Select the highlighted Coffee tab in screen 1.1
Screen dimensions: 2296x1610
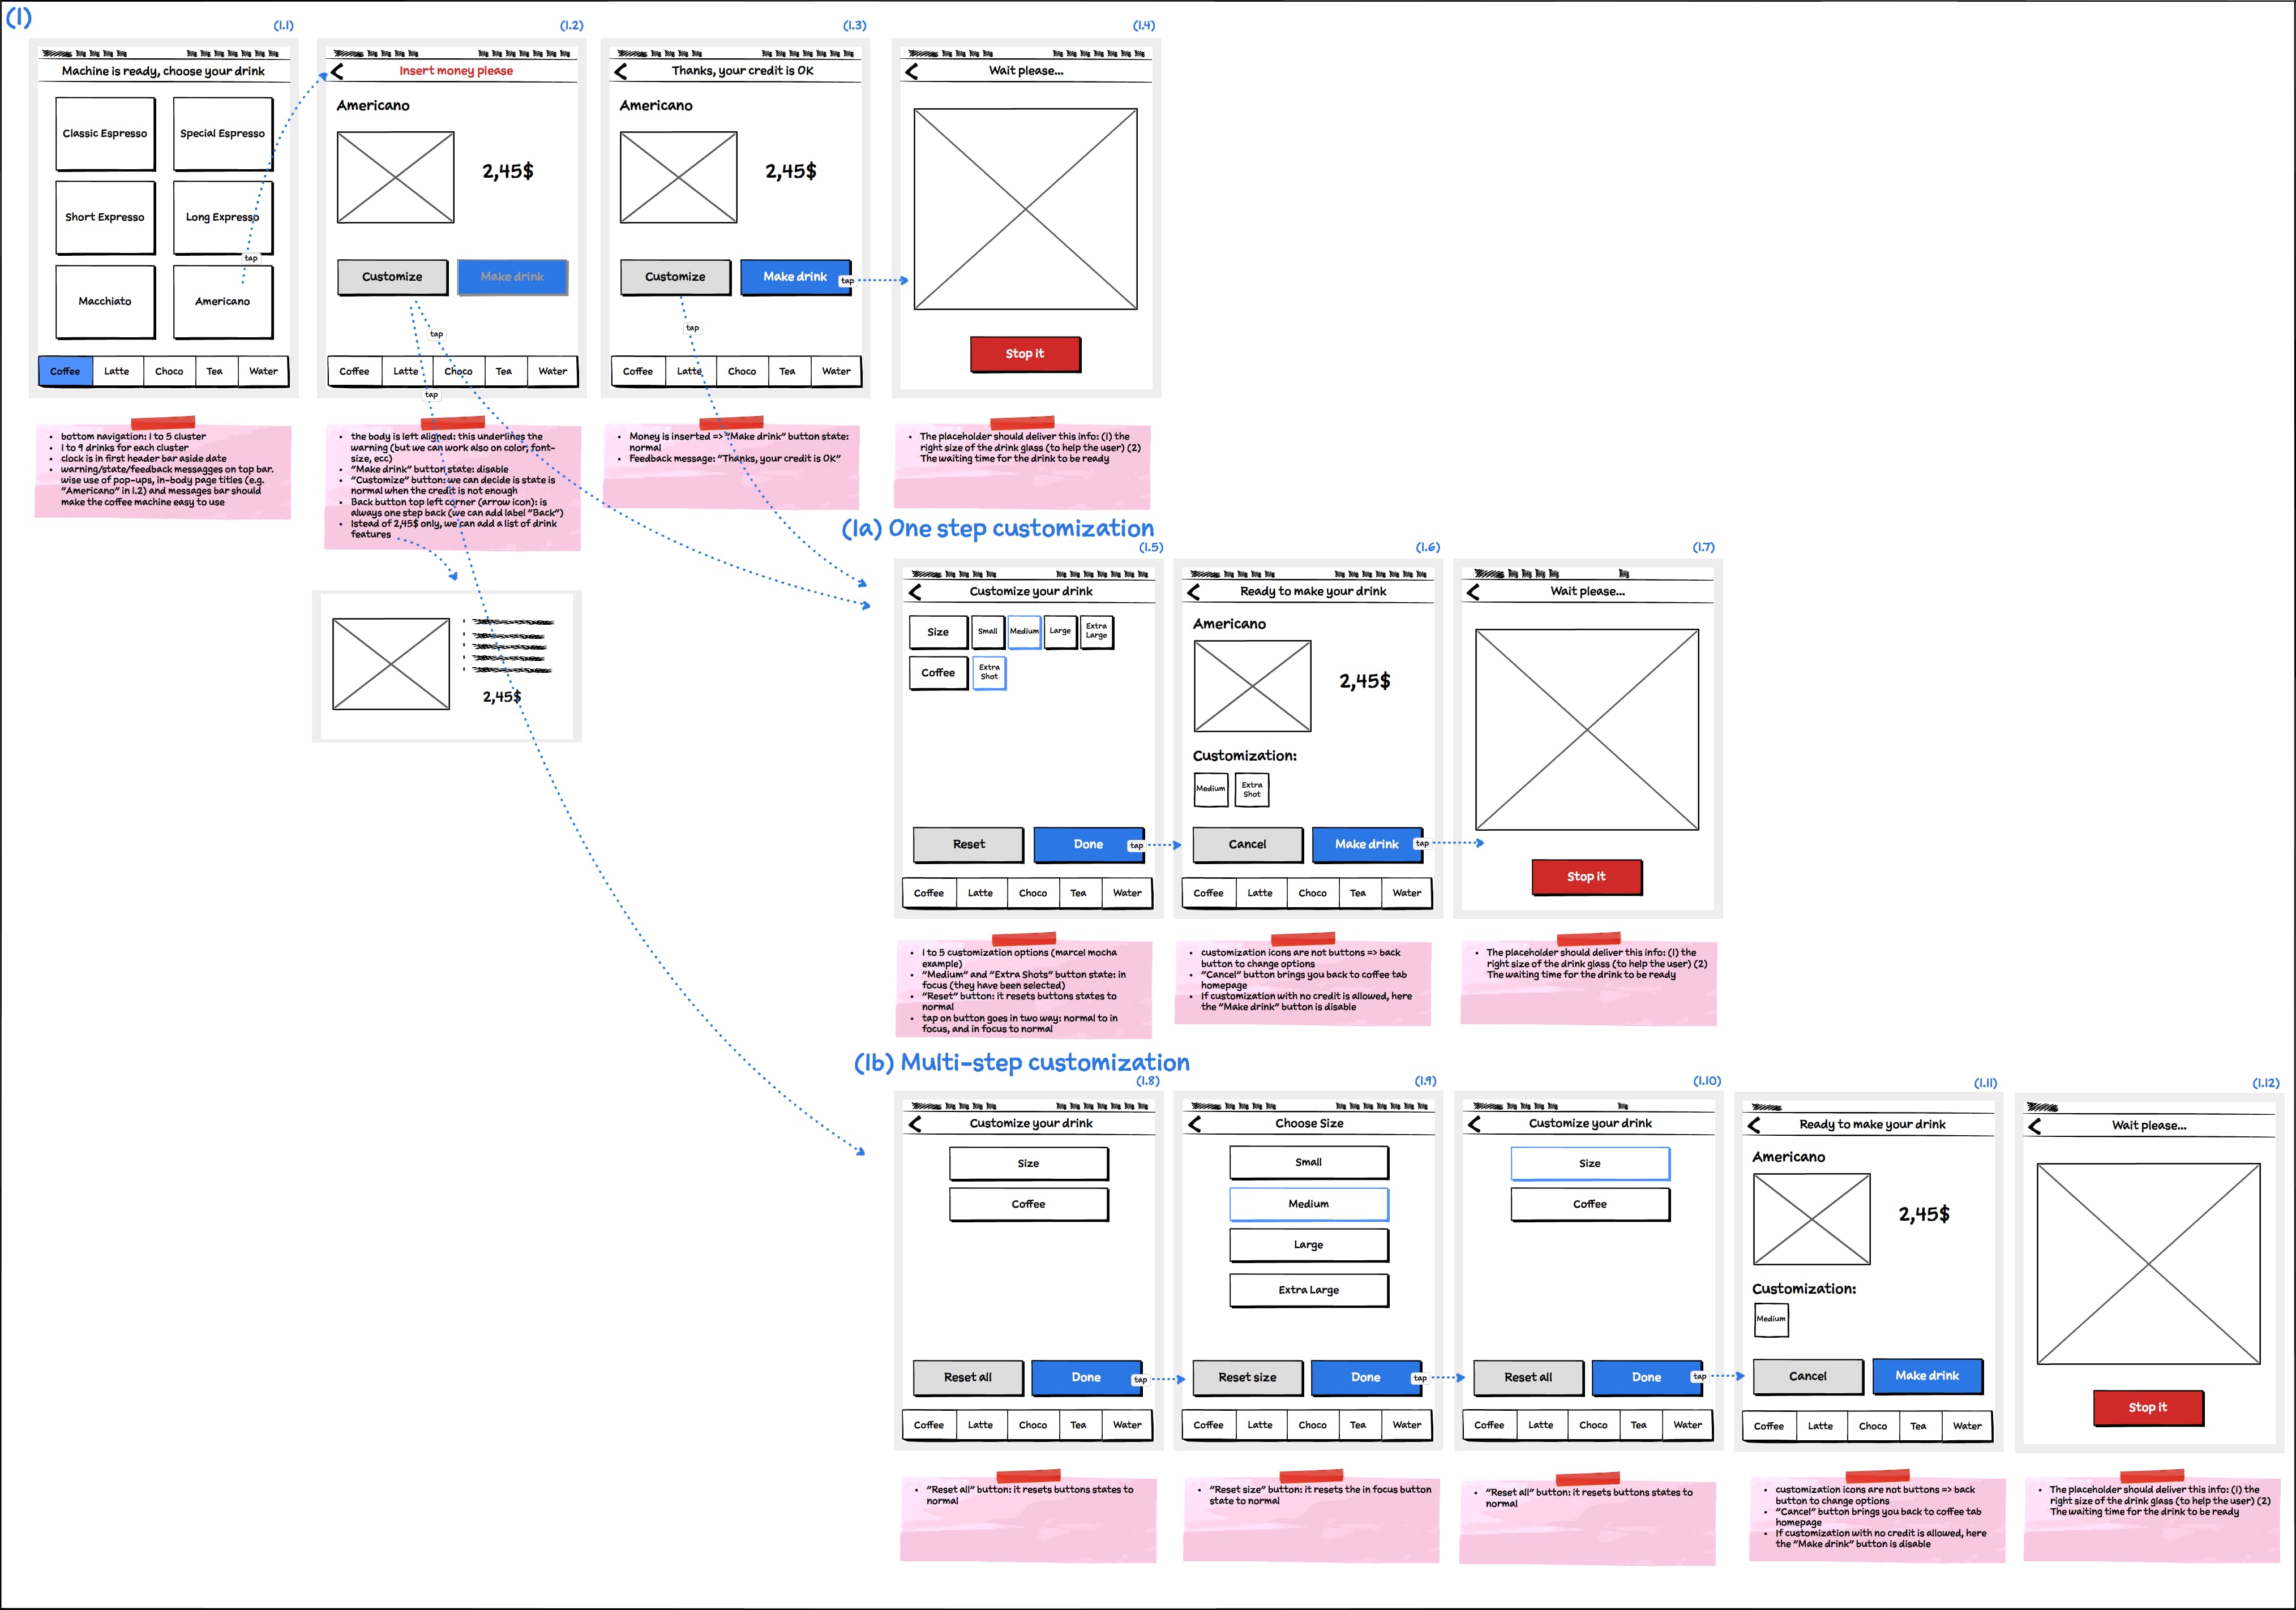click(x=65, y=372)
